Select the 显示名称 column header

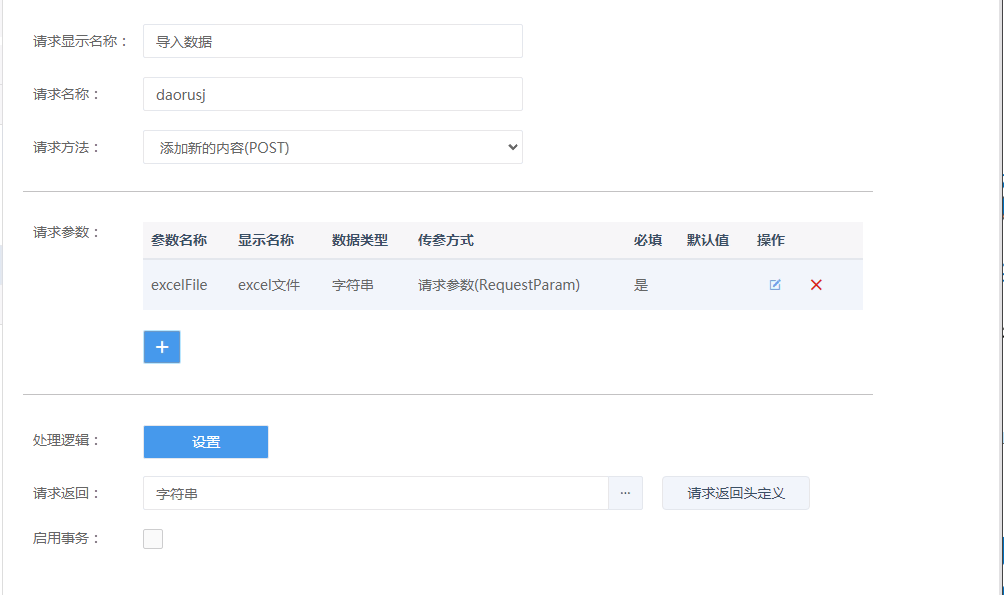click(x=266, y=240)
